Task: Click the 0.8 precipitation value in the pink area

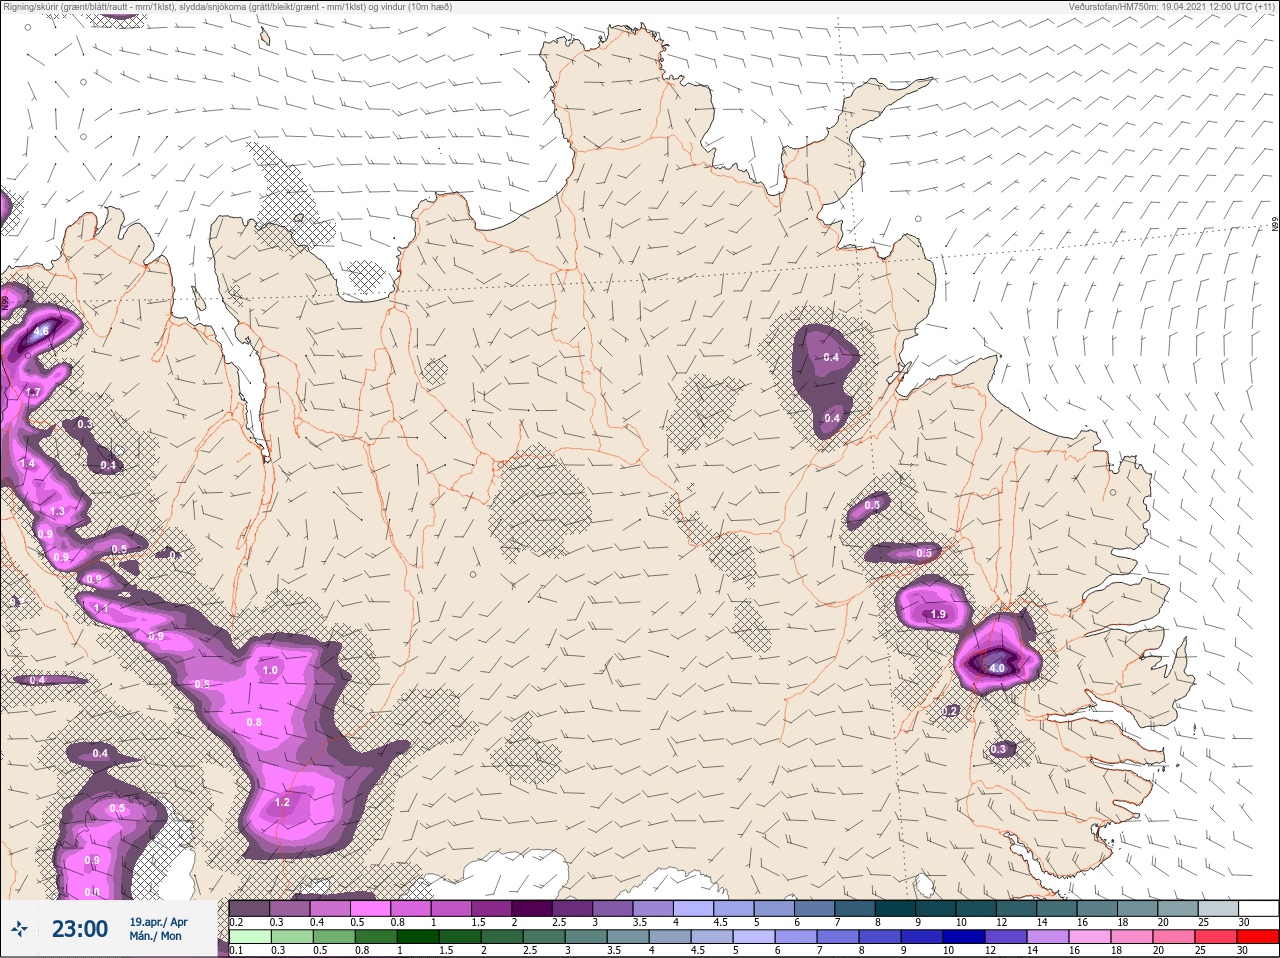Action: (x=254, y=722)
